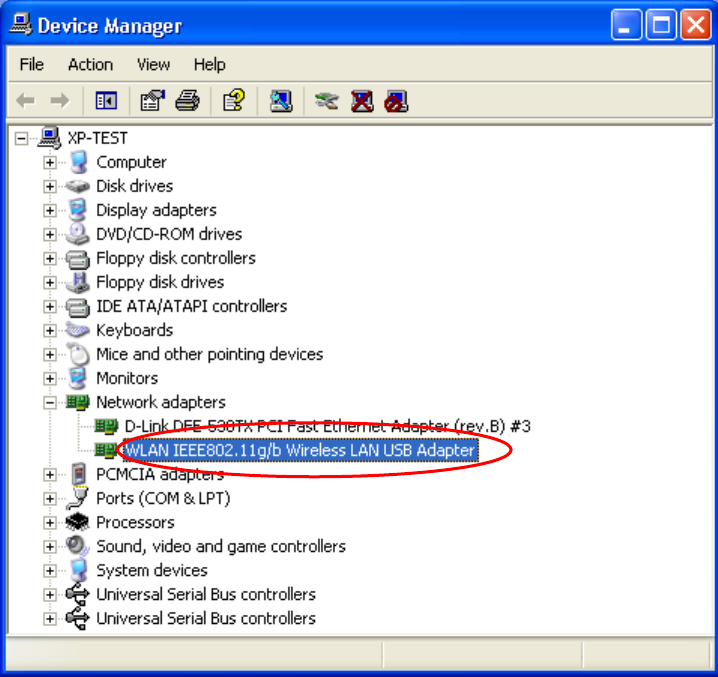Select the Computer label

click(x=131, y=162)
